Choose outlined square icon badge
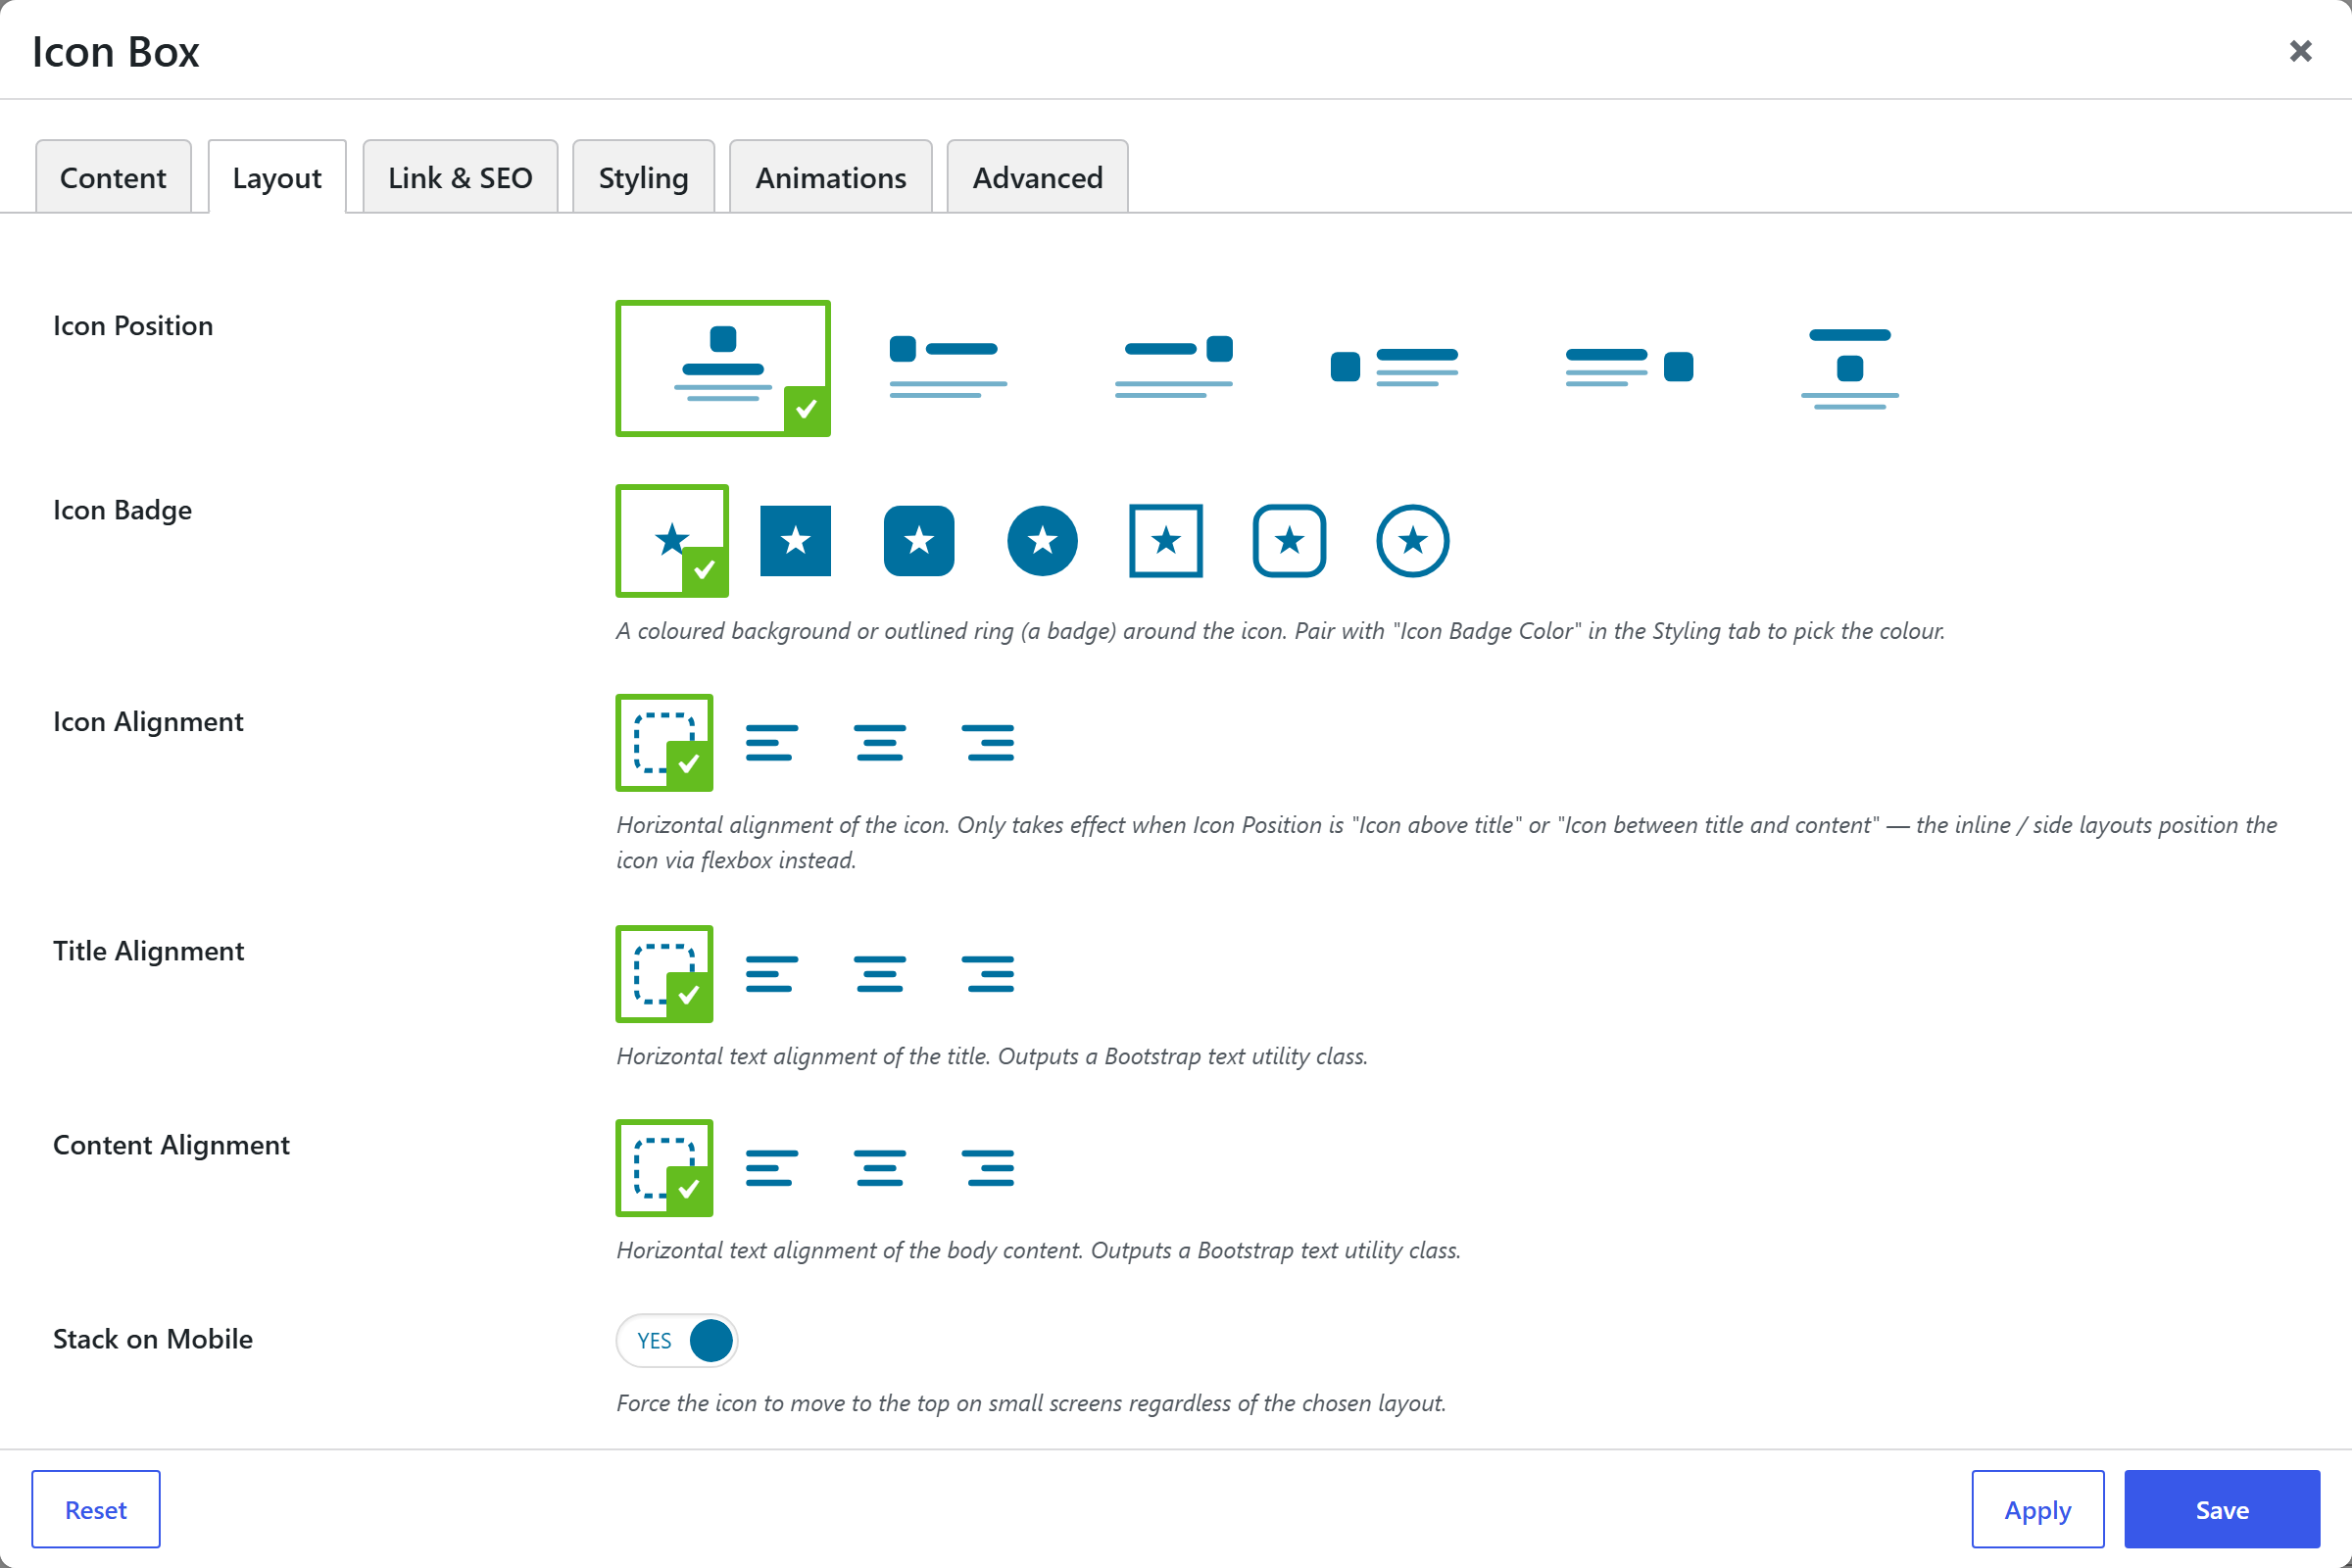The width and height of the screenshot is (2352, 1568). [1166, 541]
